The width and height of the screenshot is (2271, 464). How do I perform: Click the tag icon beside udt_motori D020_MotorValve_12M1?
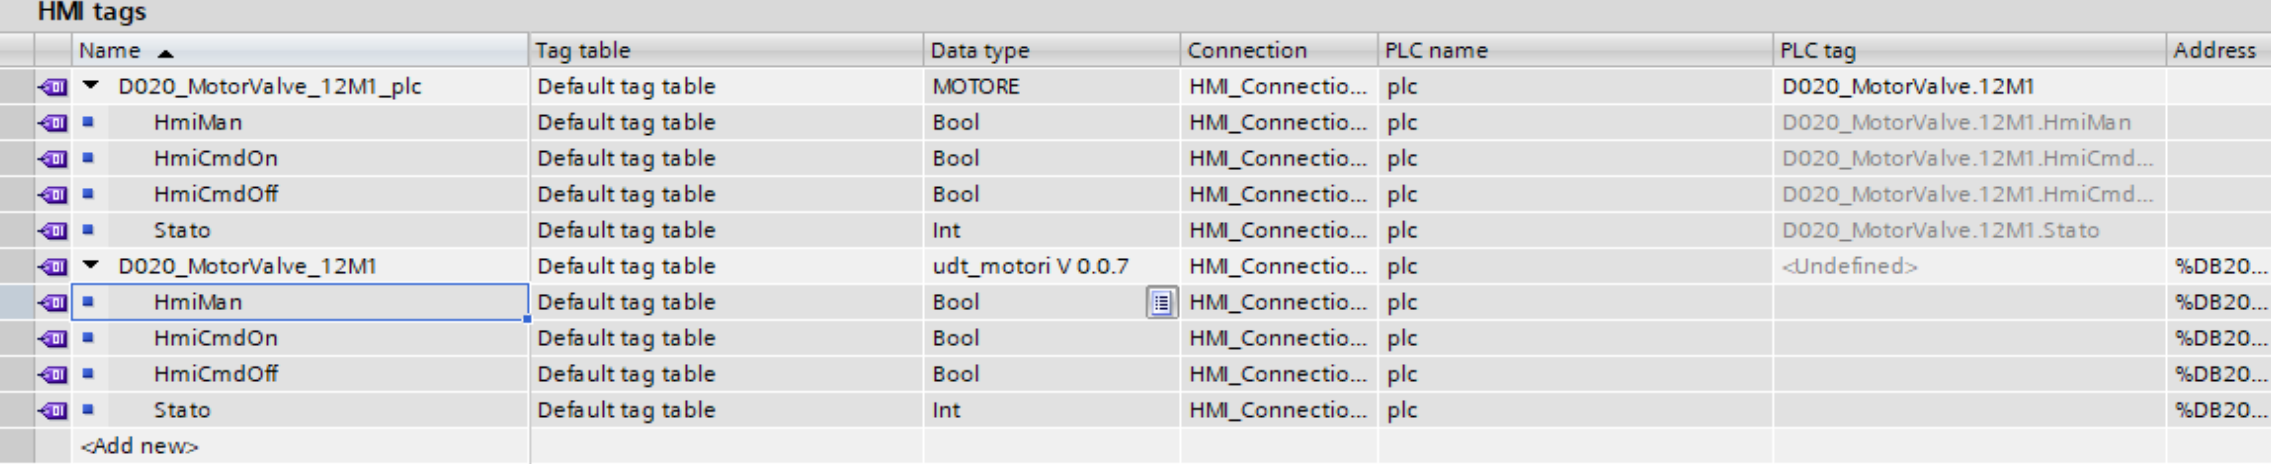pos(52,267)
